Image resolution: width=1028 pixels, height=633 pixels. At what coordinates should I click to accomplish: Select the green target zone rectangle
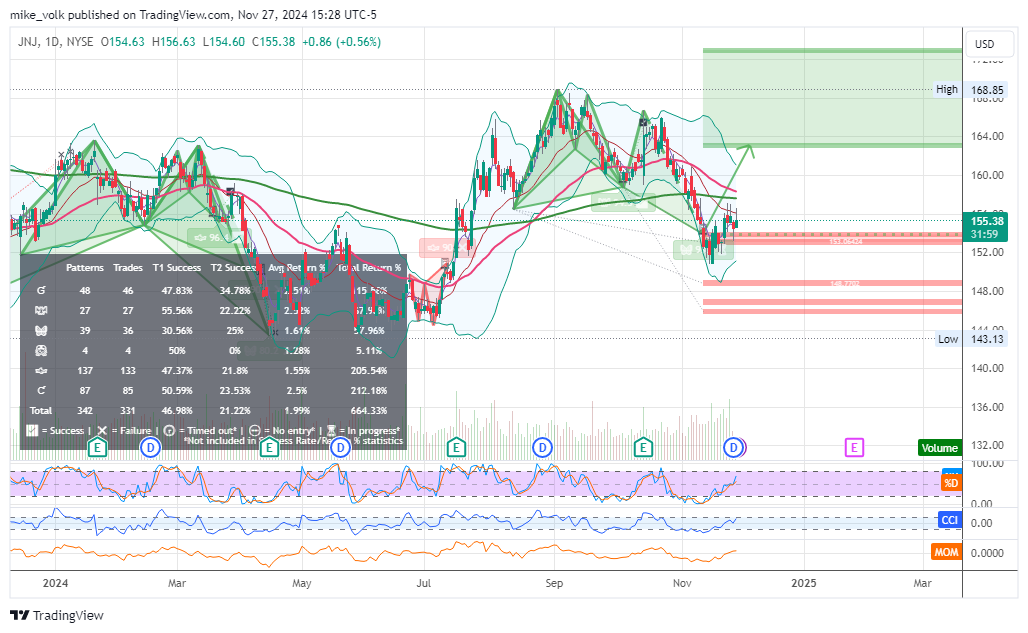point(832,98)
